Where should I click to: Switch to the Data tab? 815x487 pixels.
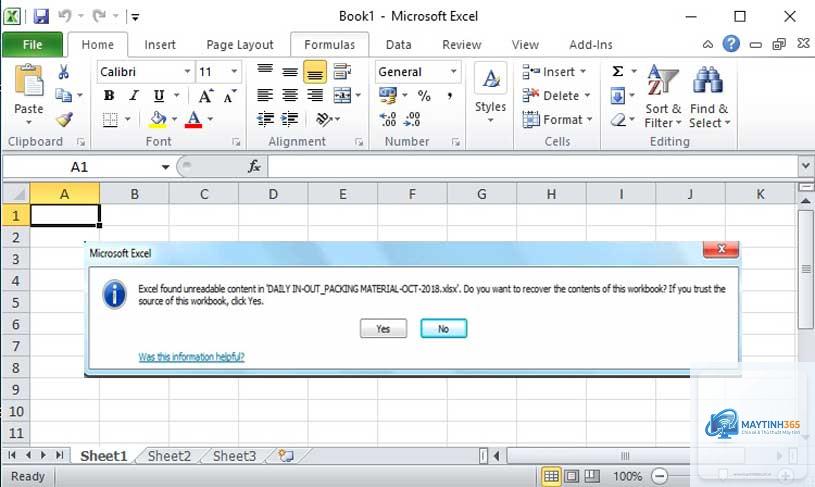(399, 45)
